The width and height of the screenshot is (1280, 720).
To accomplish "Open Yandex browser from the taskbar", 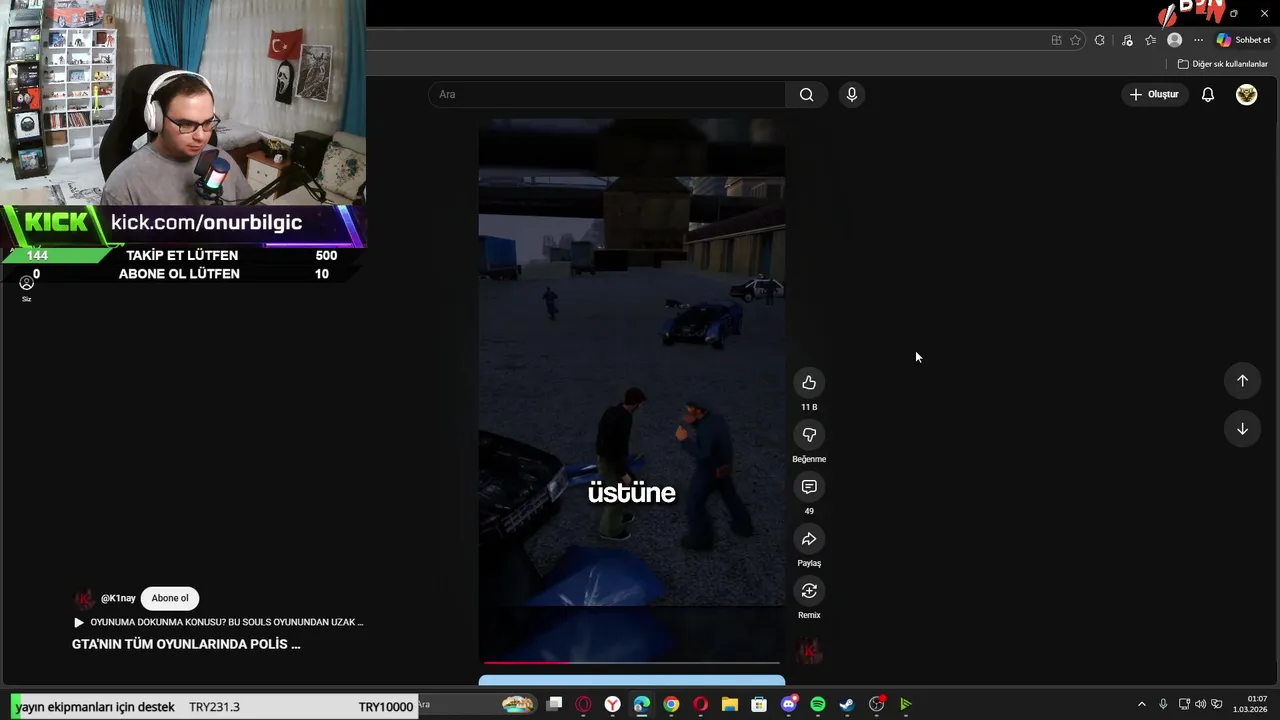I will [612, 704].
